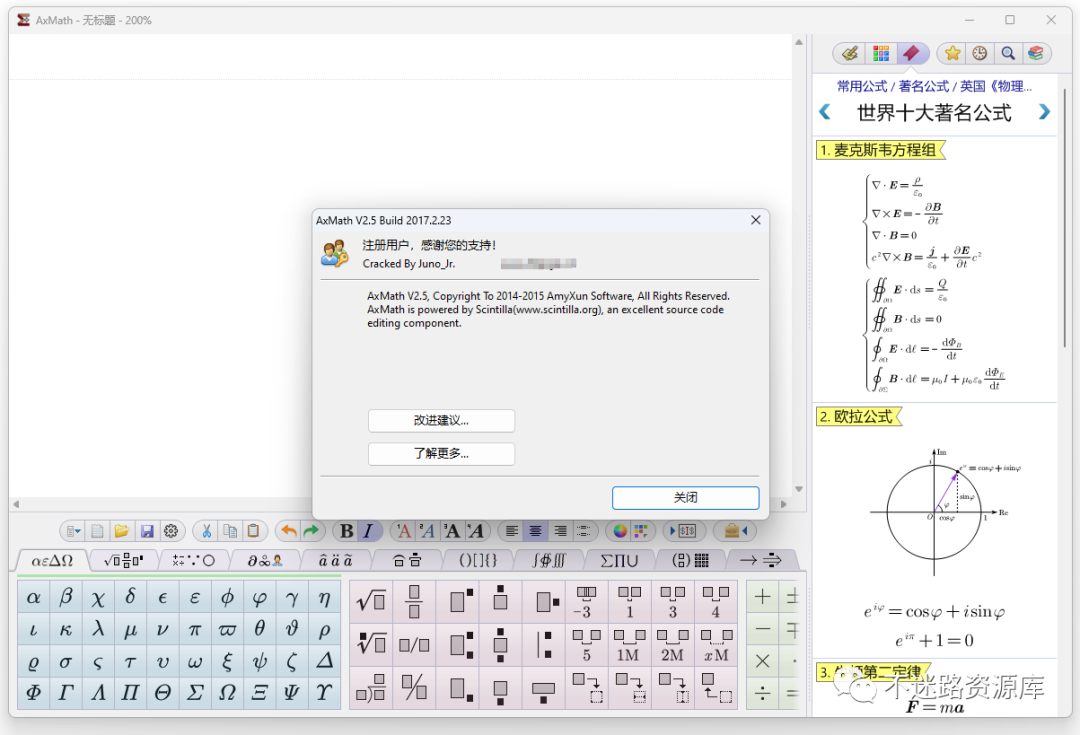
Task: Open the color wheel picker
Action: [620, 530]
